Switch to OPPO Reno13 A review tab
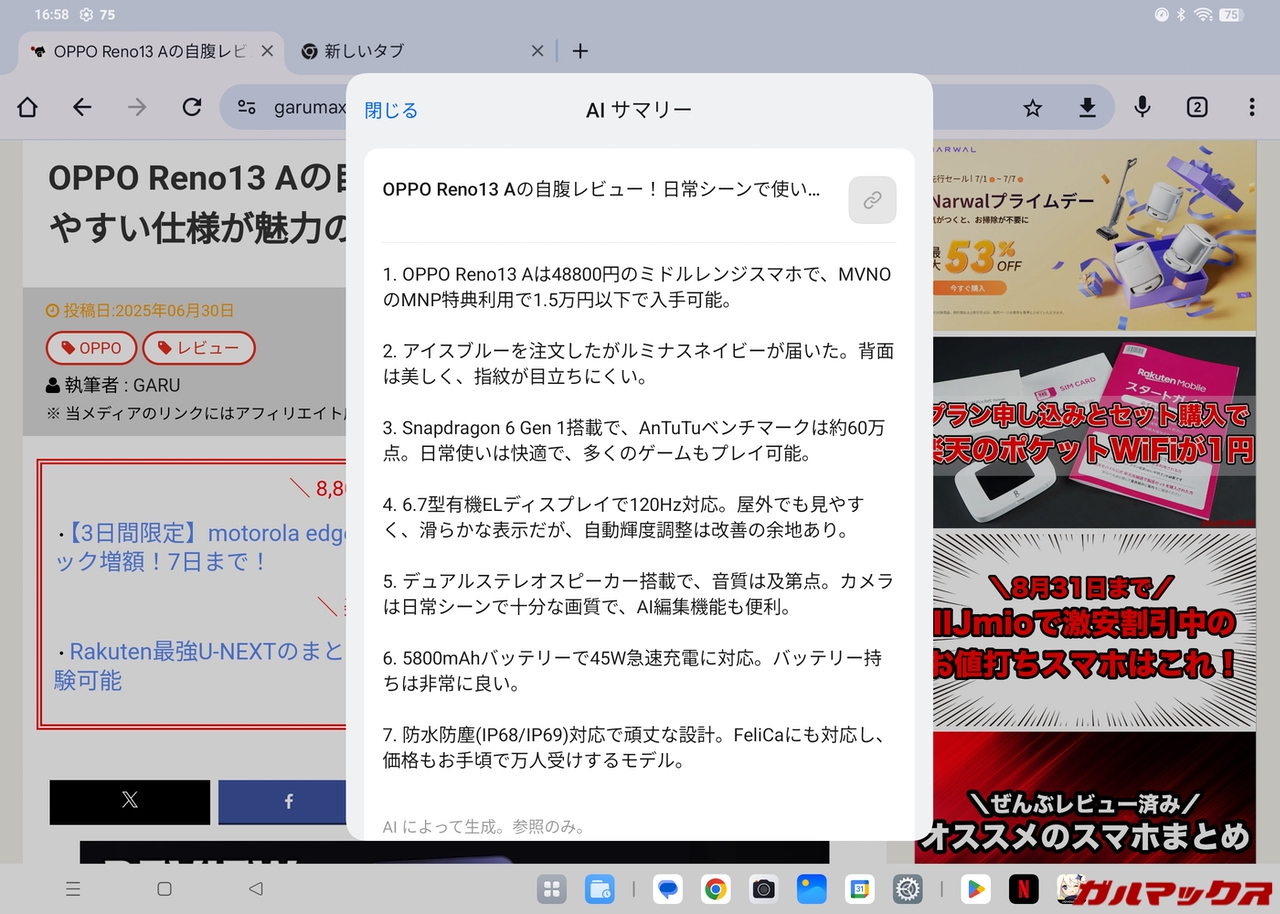 150,51
